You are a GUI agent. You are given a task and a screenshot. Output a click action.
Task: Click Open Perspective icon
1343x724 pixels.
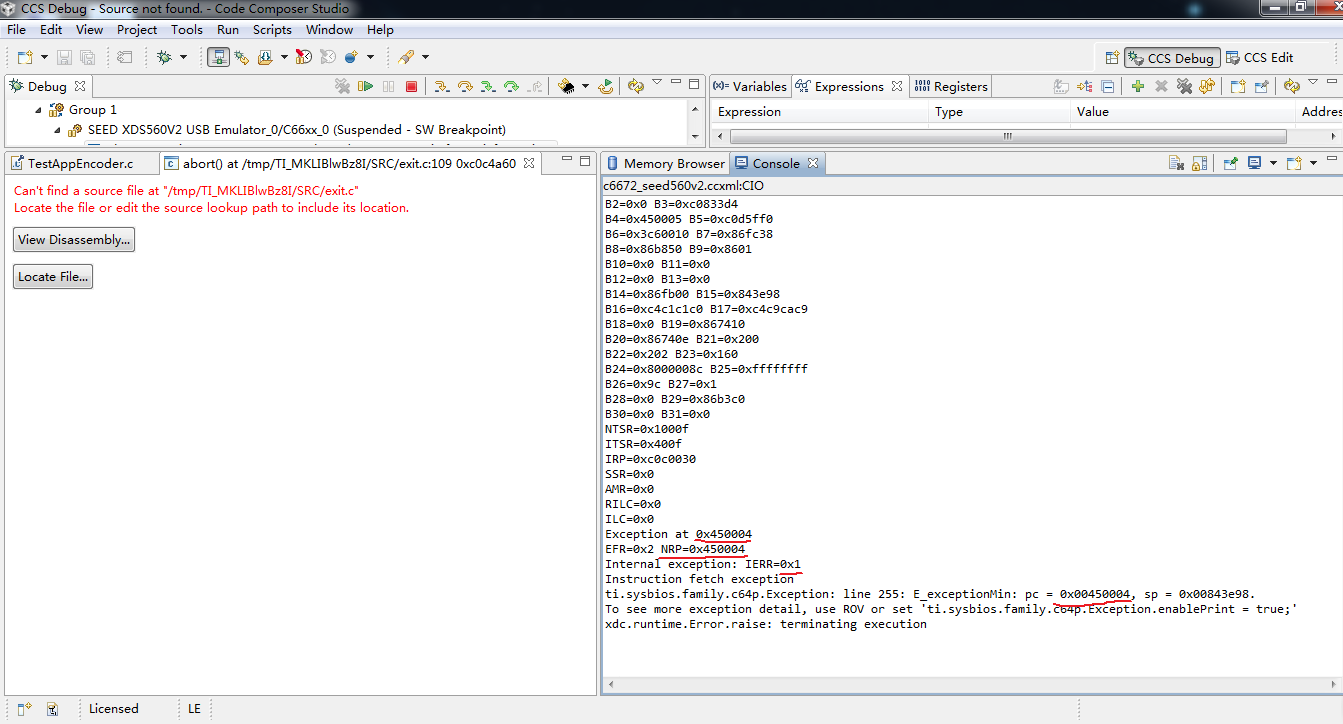pyautogui.click(x=1111, y=58)
